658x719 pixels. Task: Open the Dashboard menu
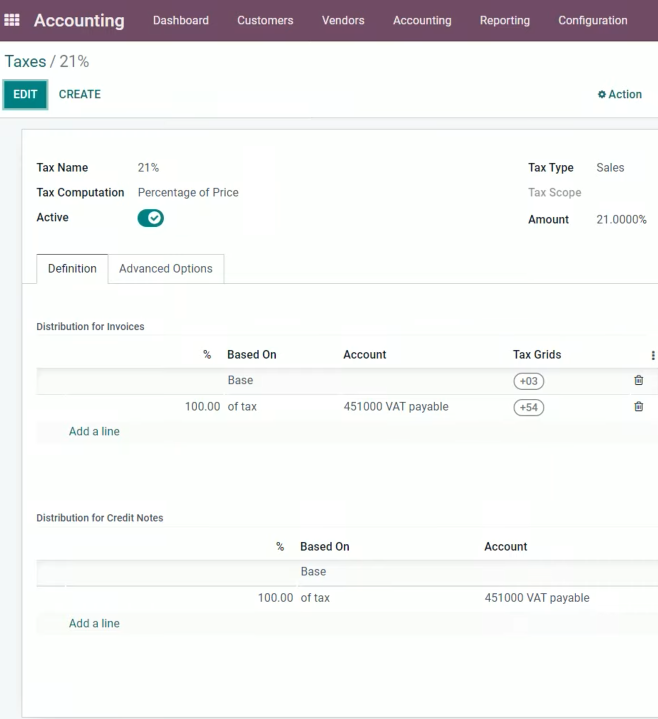[181, 20]
